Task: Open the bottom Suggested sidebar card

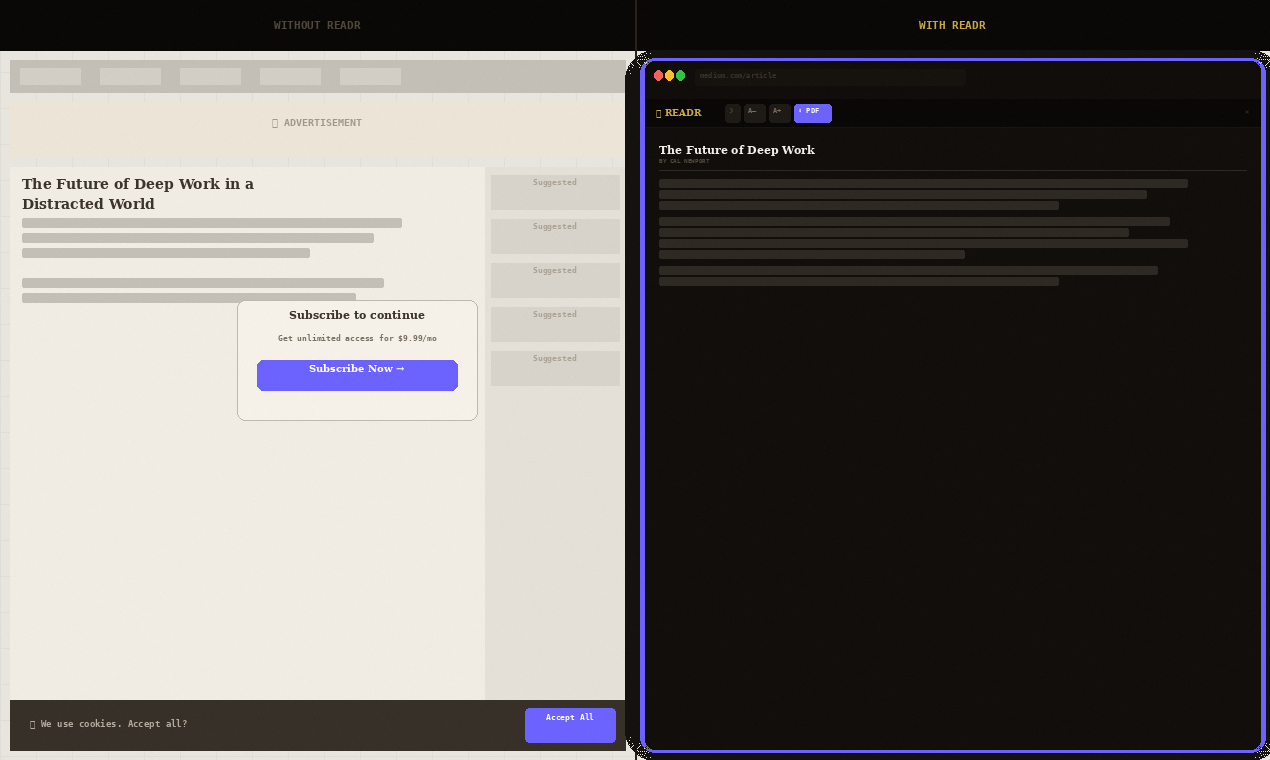Action: click(555, 368)
